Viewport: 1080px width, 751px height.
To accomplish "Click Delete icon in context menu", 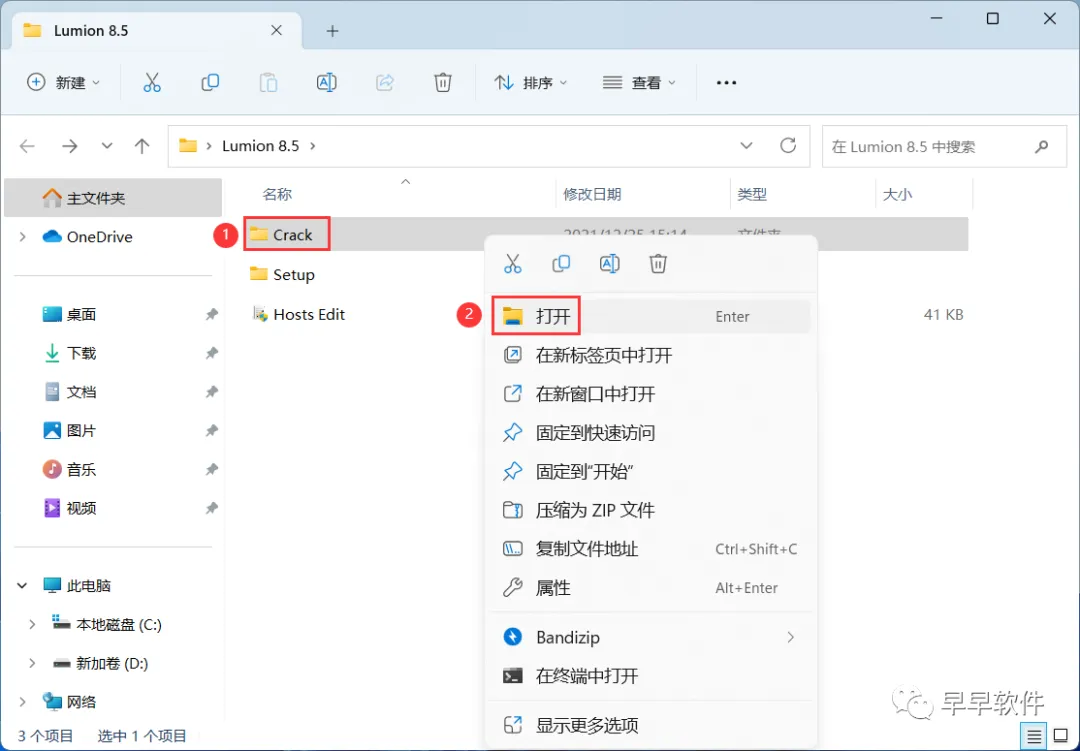I will pos(658,264).
